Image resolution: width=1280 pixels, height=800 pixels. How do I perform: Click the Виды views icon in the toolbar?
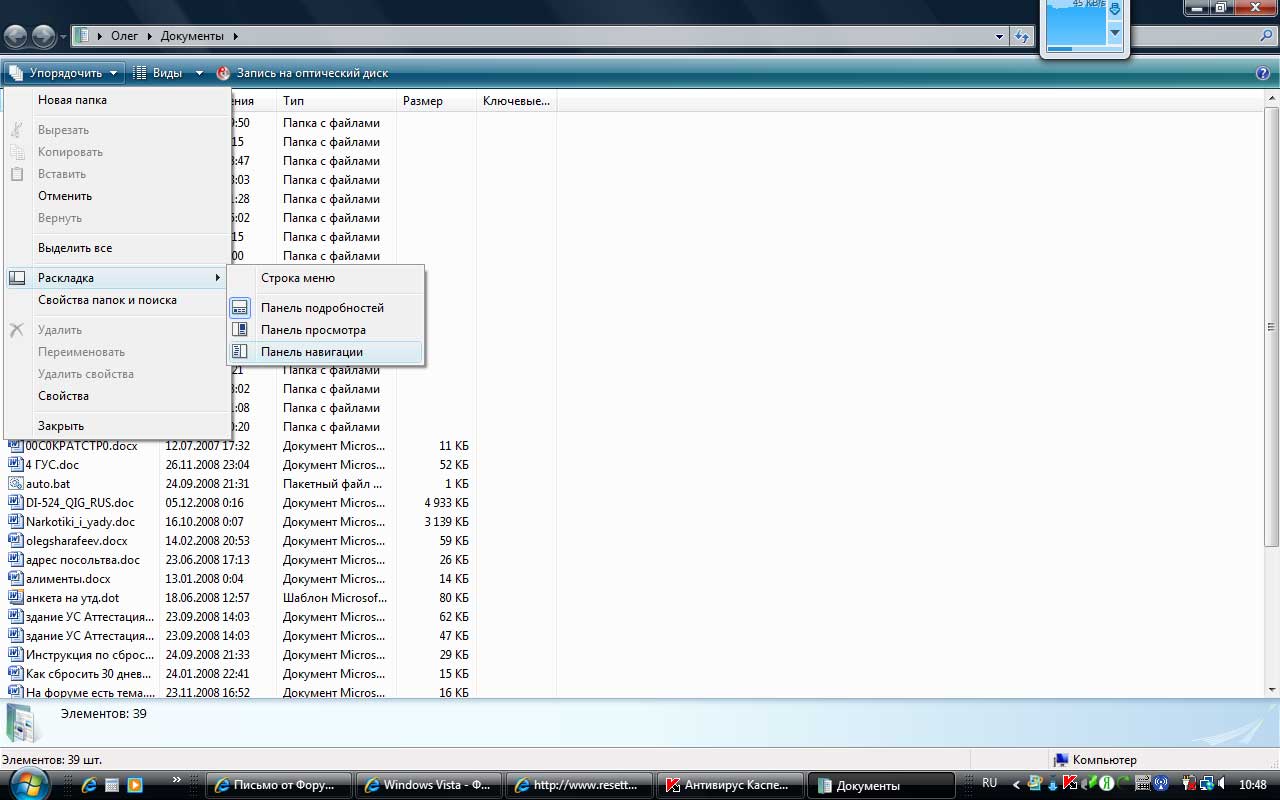(140, 73)
